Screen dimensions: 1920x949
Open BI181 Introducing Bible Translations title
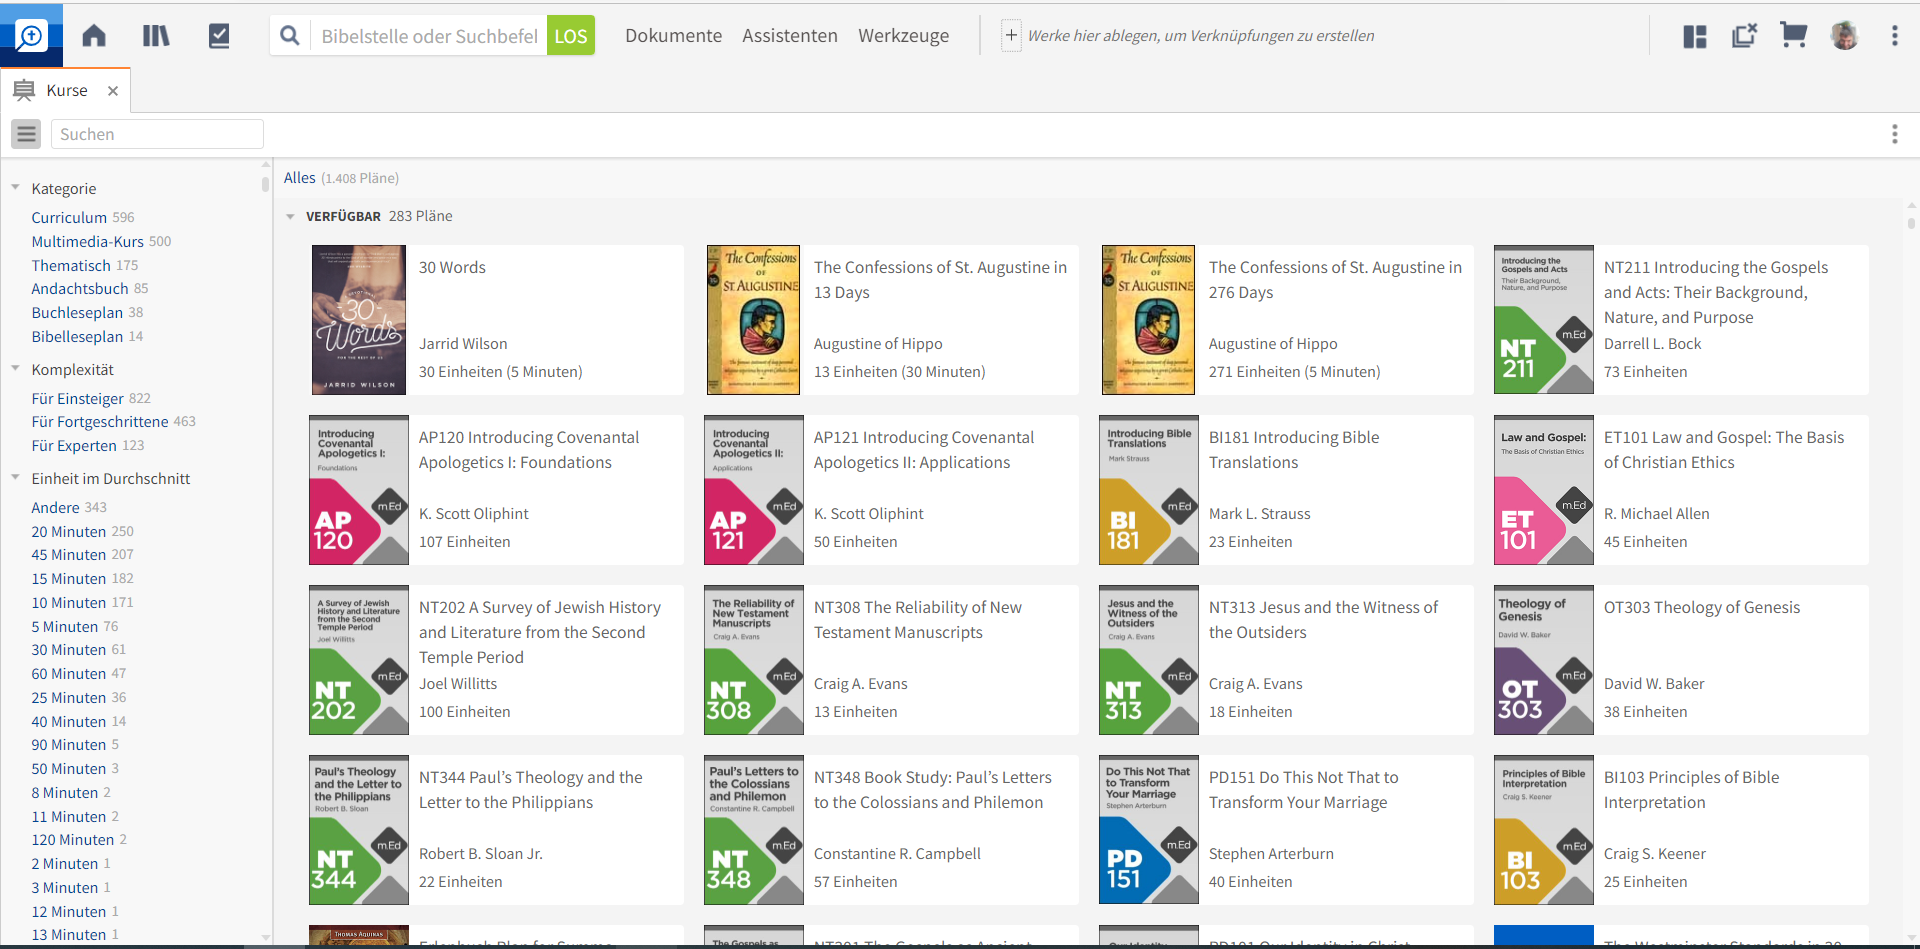pos(1294,450)
